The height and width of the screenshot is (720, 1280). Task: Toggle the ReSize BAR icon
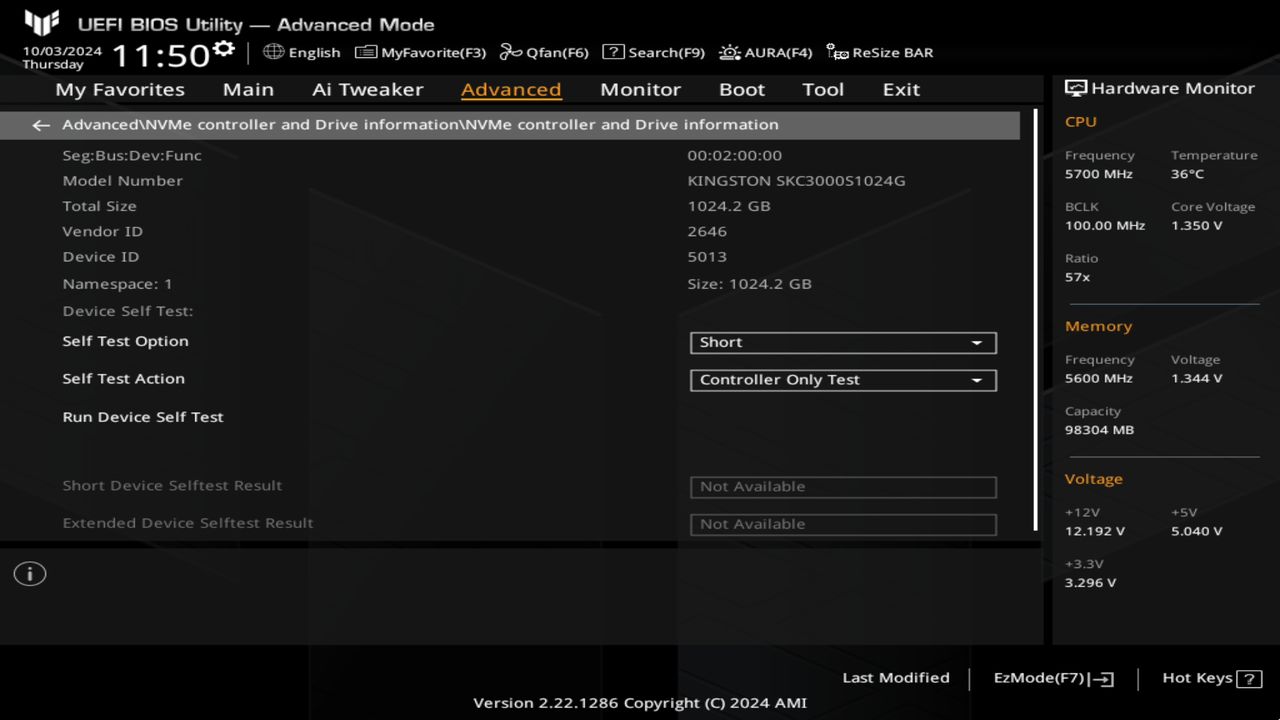tap(838, 52)
